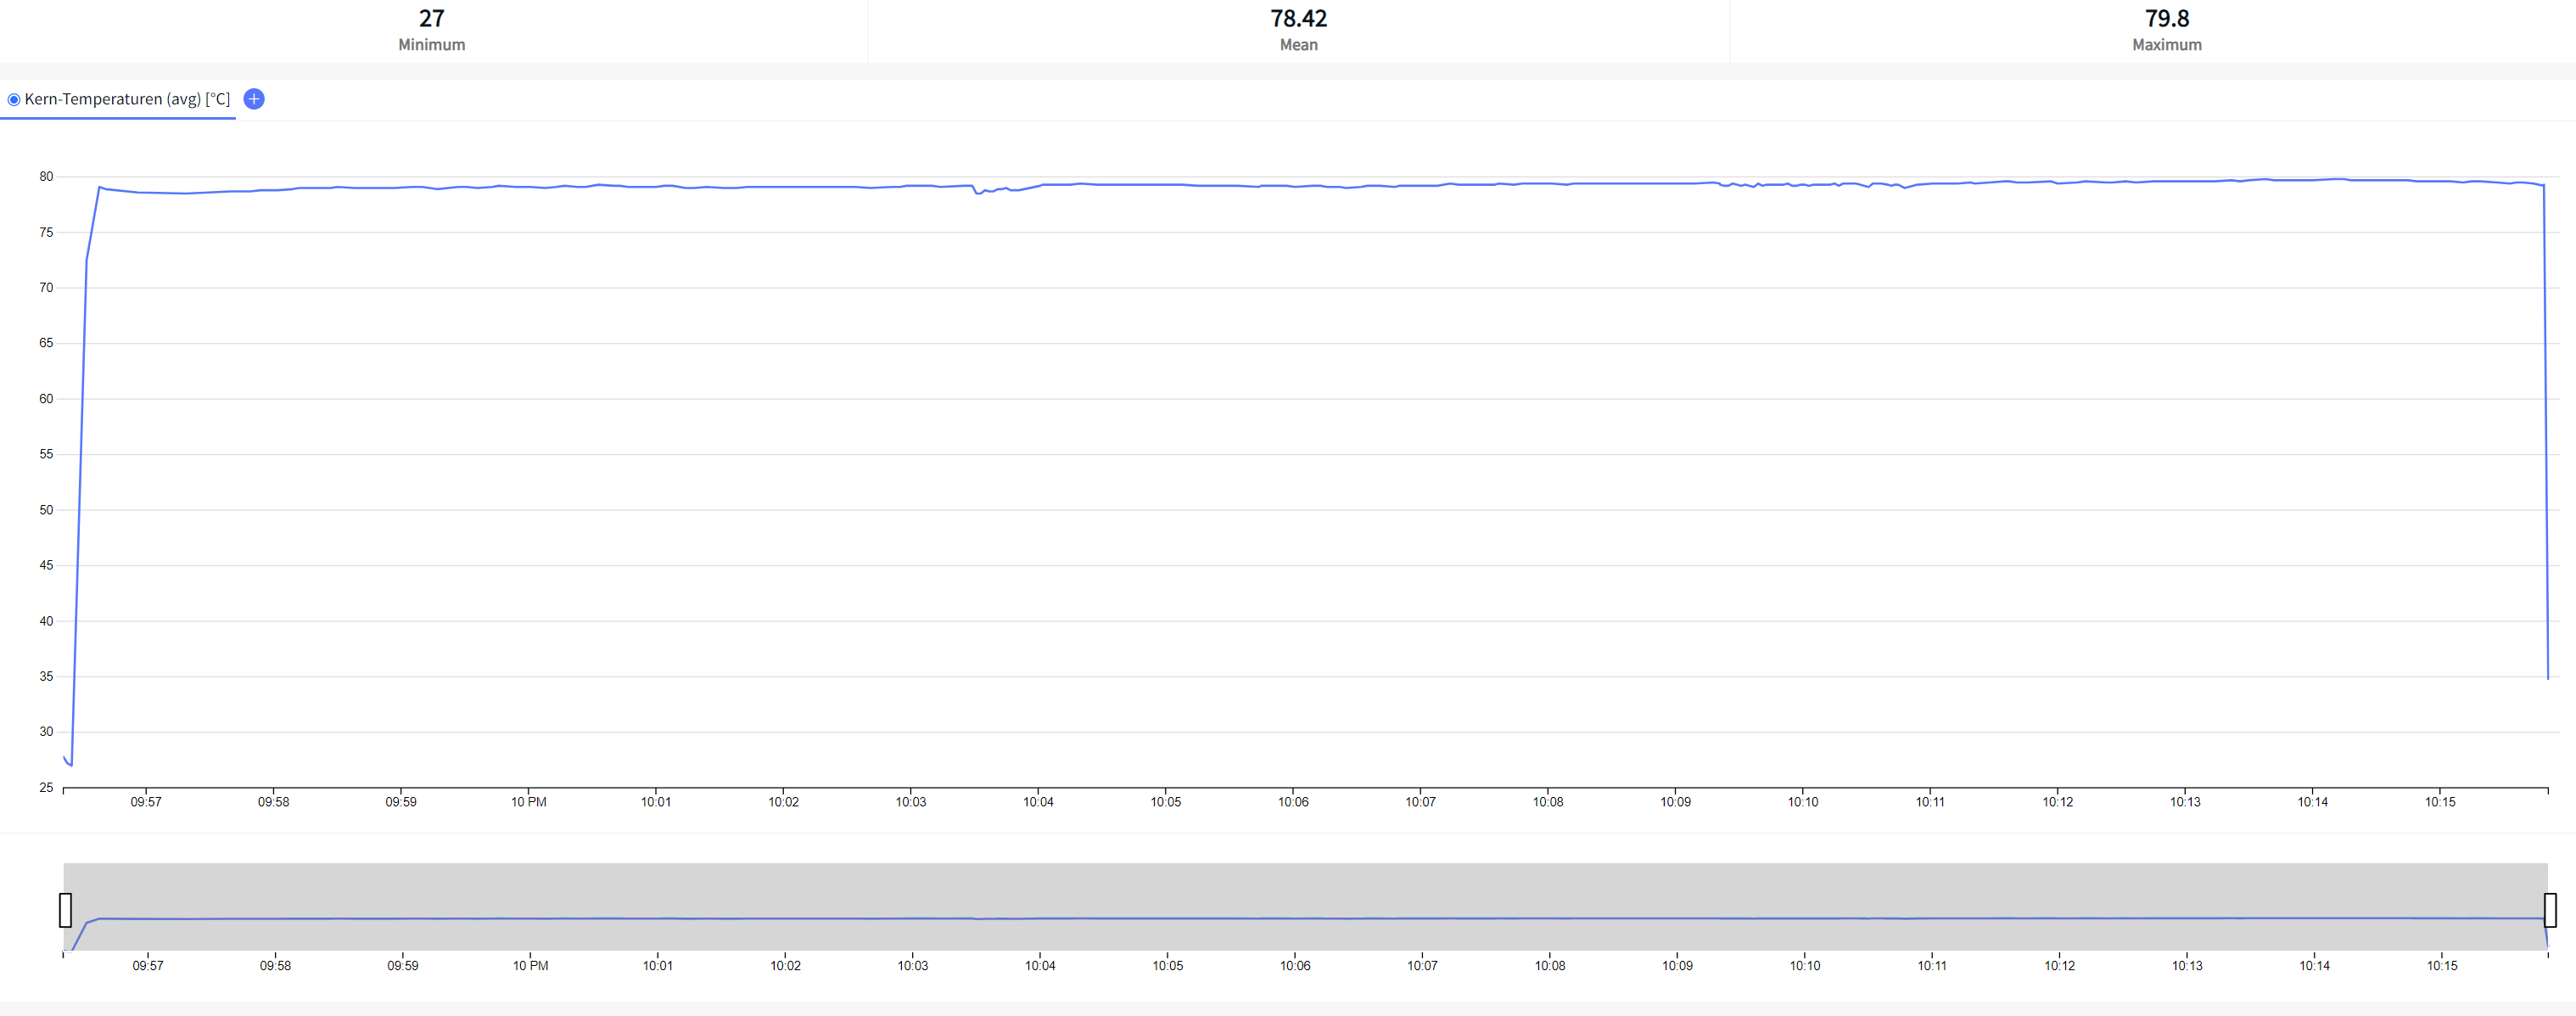This screenshot has height=1016, width=2576.
Task: Click the Minimum value 27 card
Action: coord(431,30)
